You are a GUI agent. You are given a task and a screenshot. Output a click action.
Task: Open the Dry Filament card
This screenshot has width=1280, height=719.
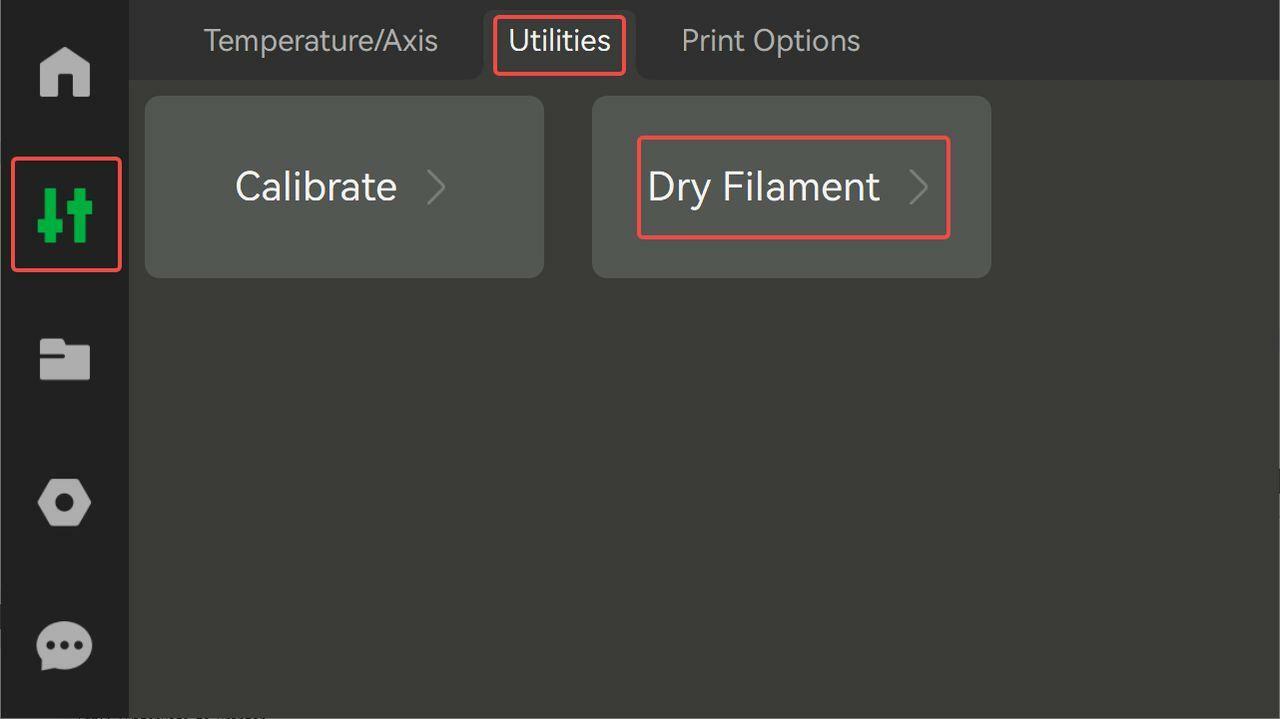tap(791, 187)
